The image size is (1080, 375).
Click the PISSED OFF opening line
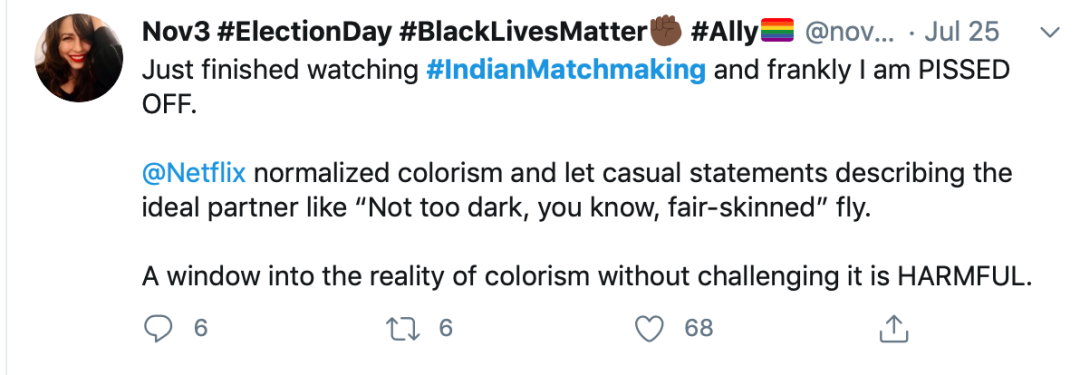coord(576,88)
